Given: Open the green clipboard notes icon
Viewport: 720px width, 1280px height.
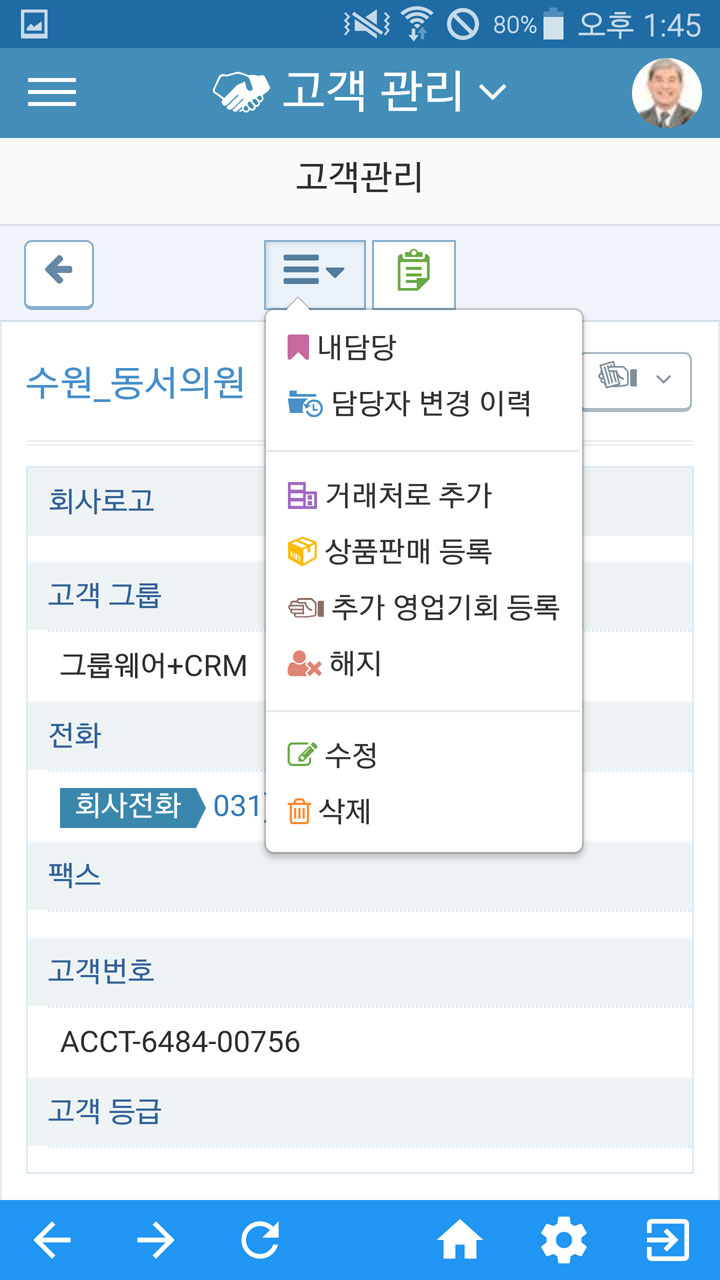Looking at the screenshot, I should pos(414,274).
